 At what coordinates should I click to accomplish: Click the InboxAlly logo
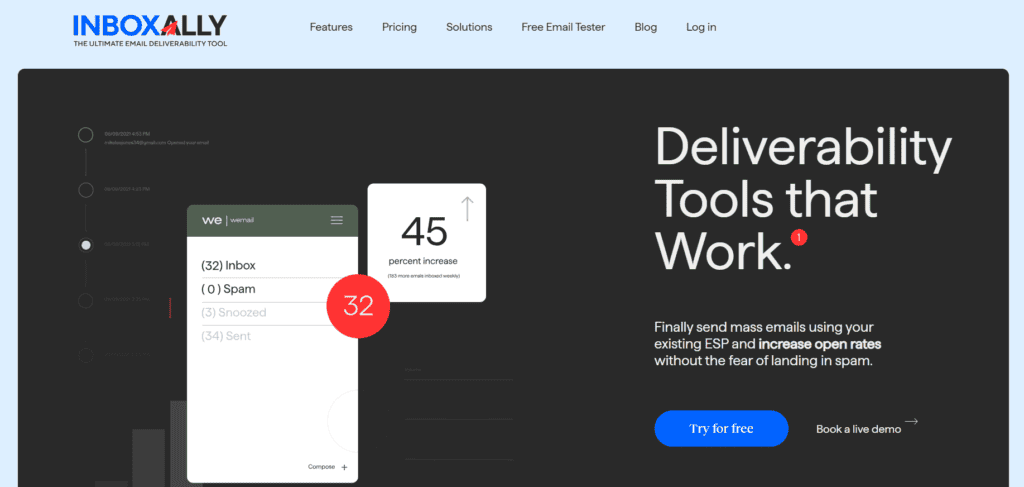coord(150,29)
